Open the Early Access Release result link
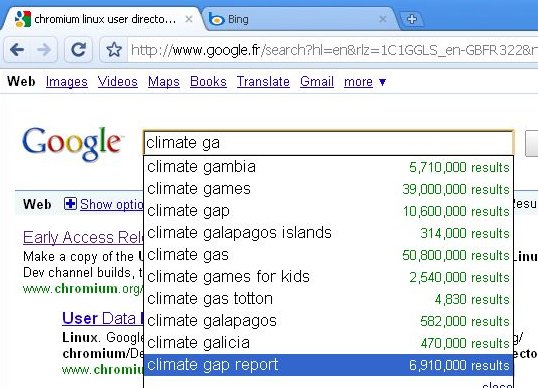 83,237
